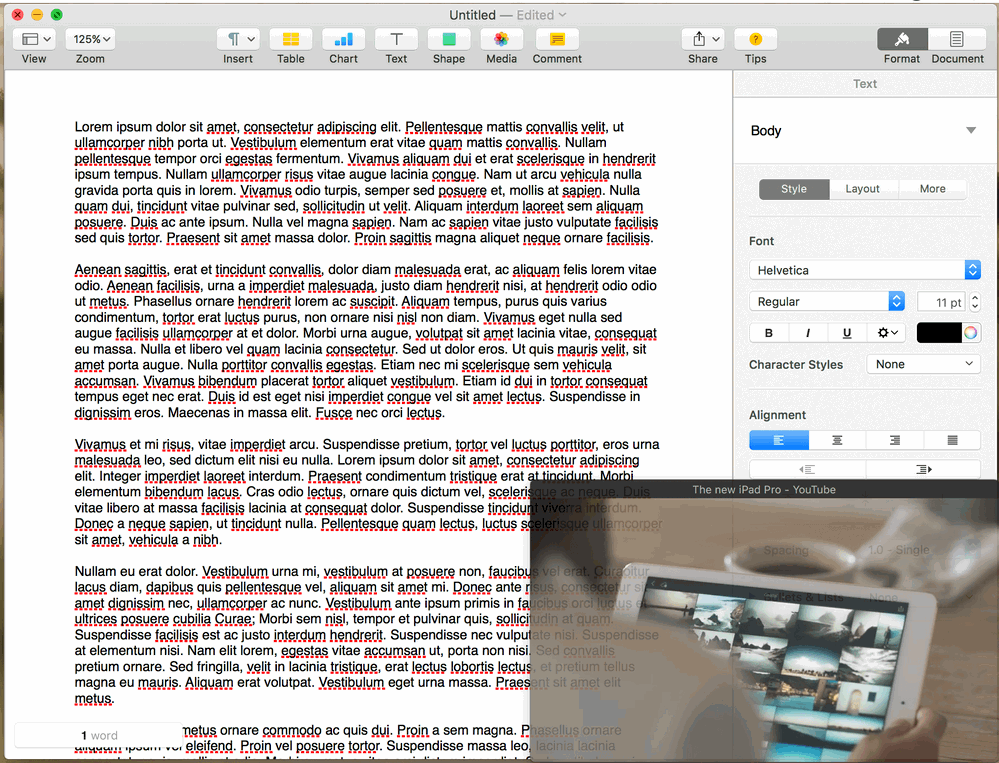
Task: Align text right
Action: click(895, 440)
